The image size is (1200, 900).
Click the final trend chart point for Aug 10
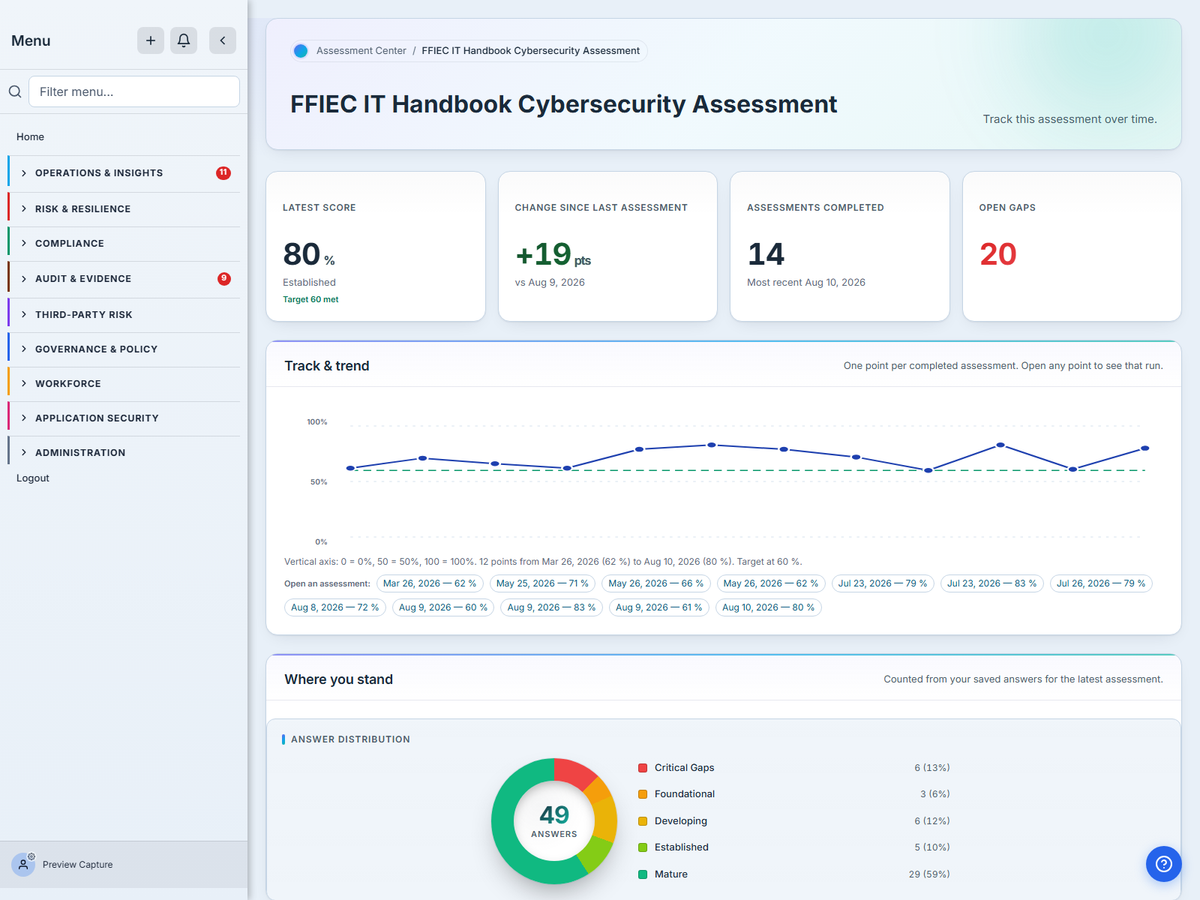pyautogui.click(x=1145, y=448)
